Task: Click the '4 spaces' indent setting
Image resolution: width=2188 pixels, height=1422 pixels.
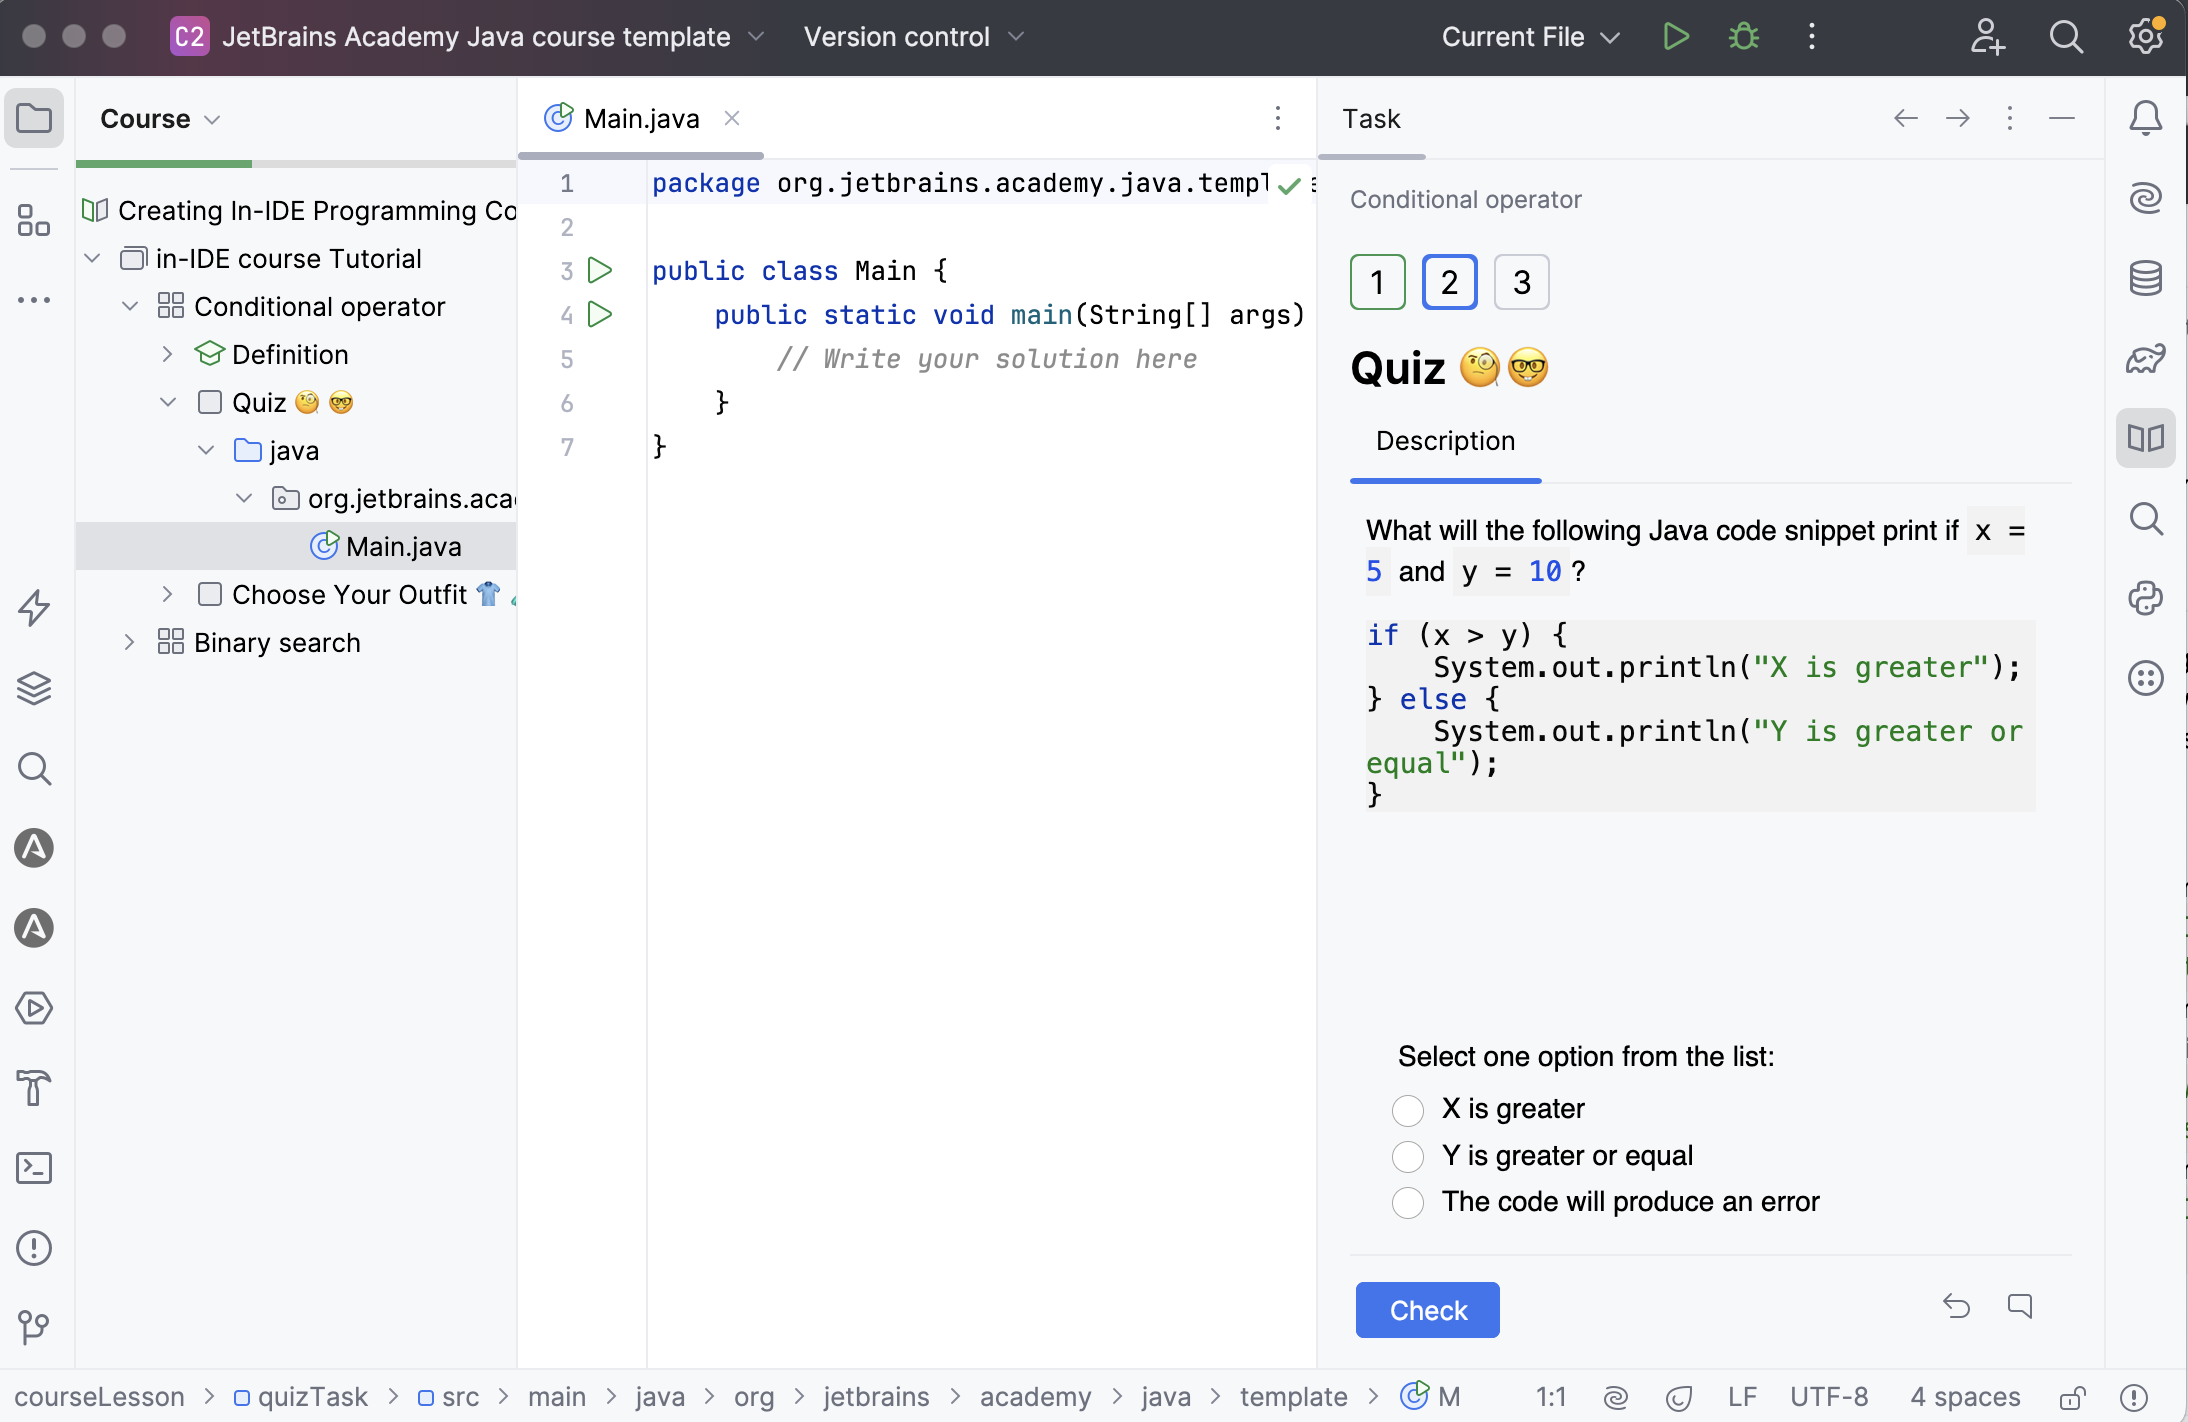Action: point(1965,1397)
